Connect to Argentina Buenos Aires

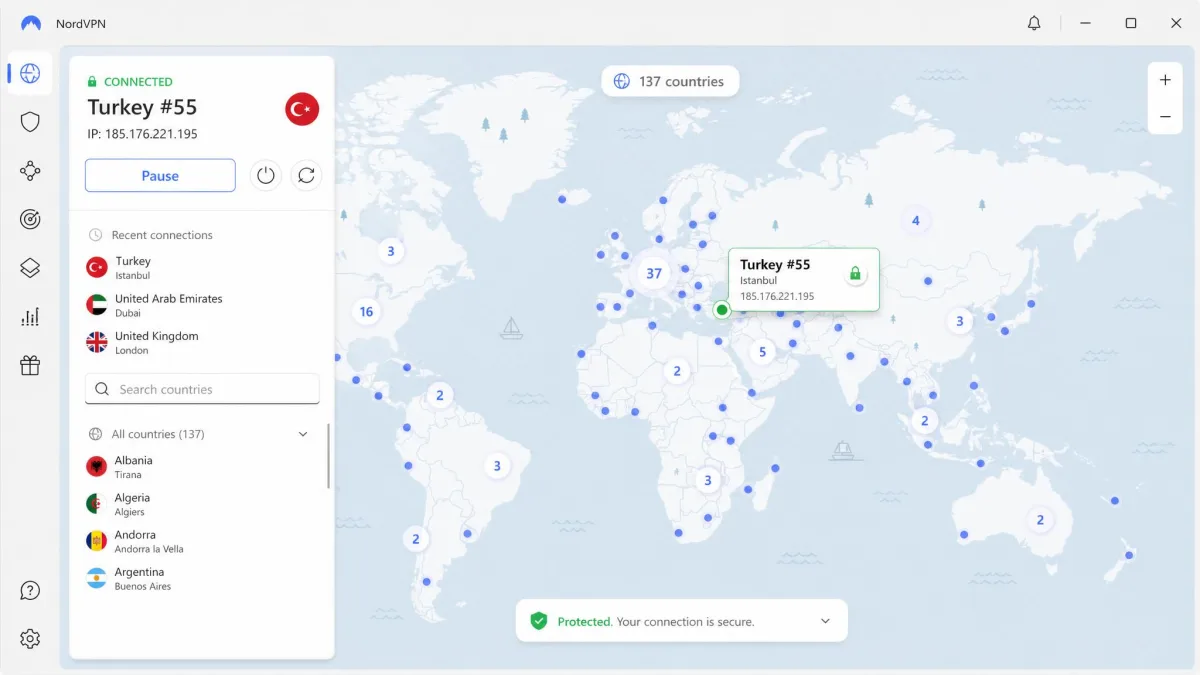coord(200,578)
